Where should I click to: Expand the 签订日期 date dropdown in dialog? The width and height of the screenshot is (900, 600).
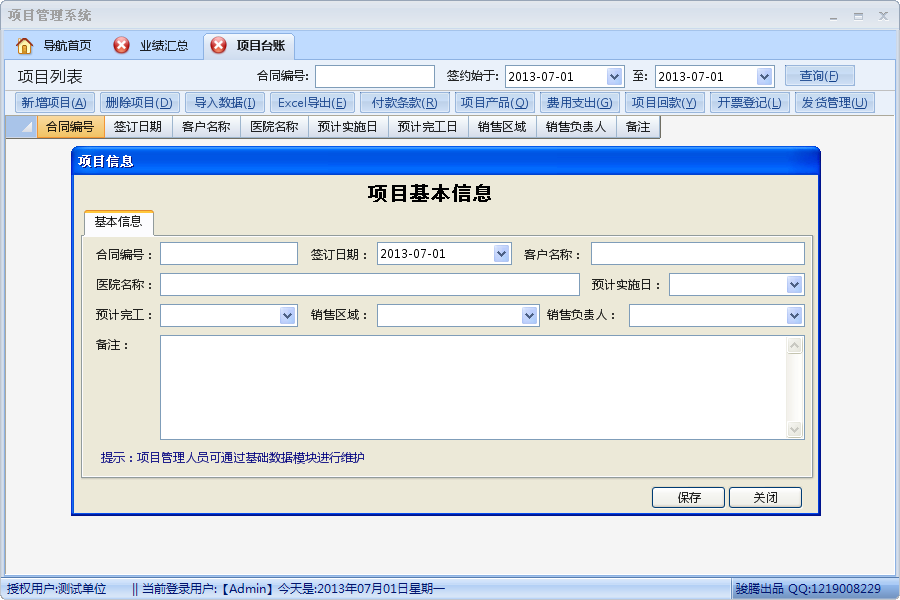[x=502, y=254]
